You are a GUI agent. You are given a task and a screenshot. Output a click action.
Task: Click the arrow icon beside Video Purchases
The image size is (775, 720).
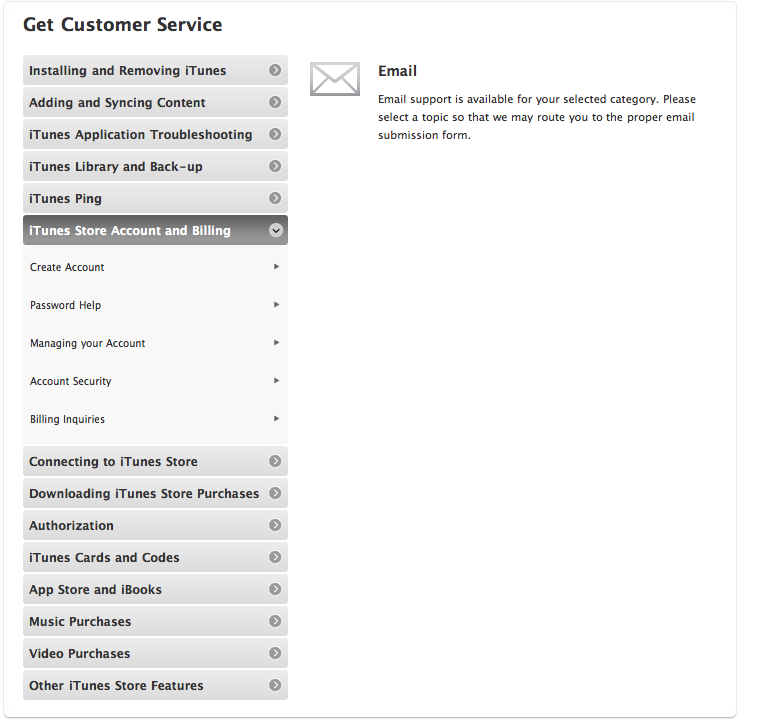coord(275,654)
